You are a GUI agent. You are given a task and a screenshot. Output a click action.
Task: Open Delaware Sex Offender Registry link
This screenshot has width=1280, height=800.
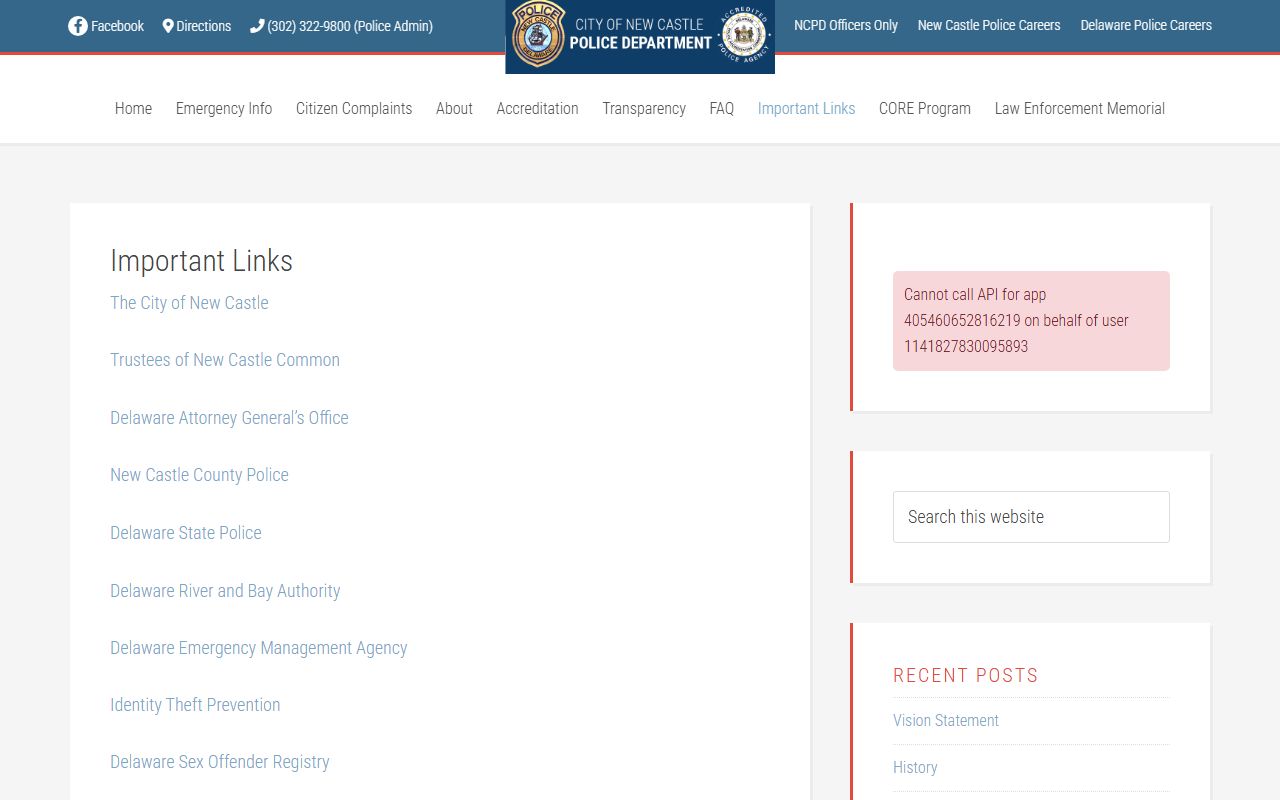(x=220, y=762)
